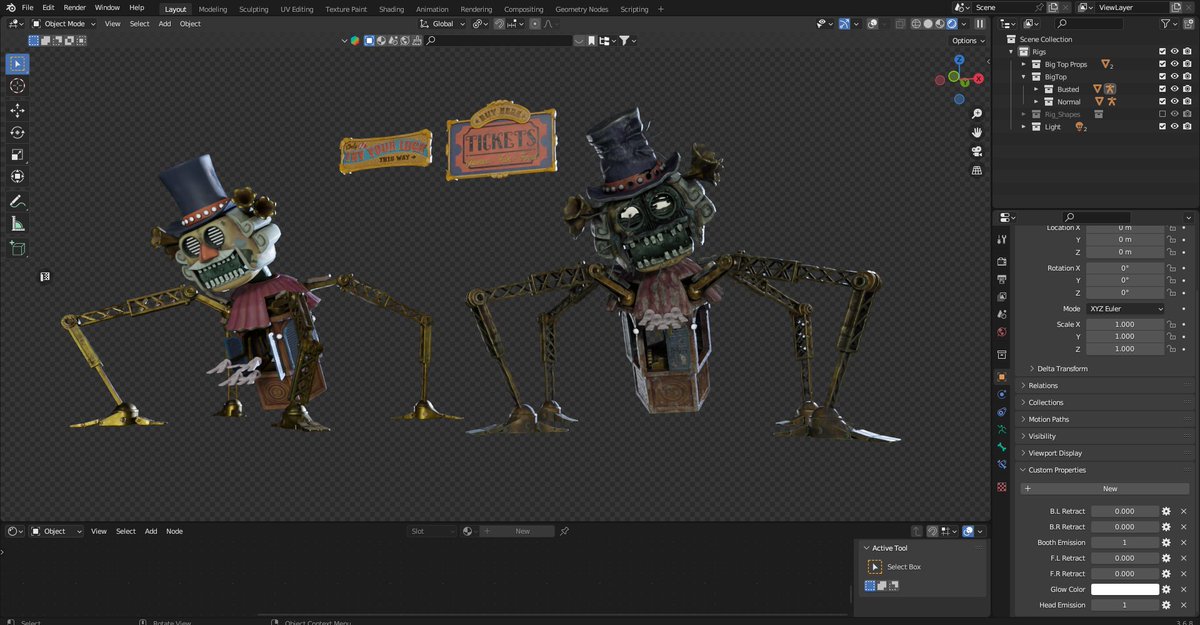Open the Object properties tab
This screenshot has width=1200, height=625.
coord(1002,377)
